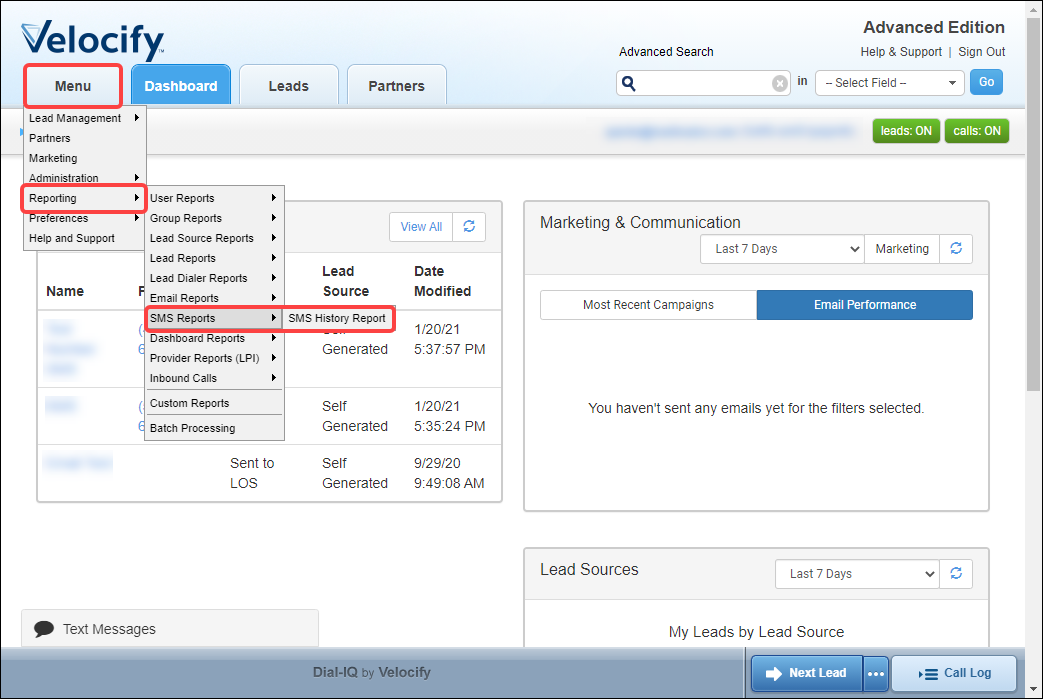The width and height of the screenshot is (1043, 699).
Task: Click the Date Modified column header
Action: tap(442, 281)
